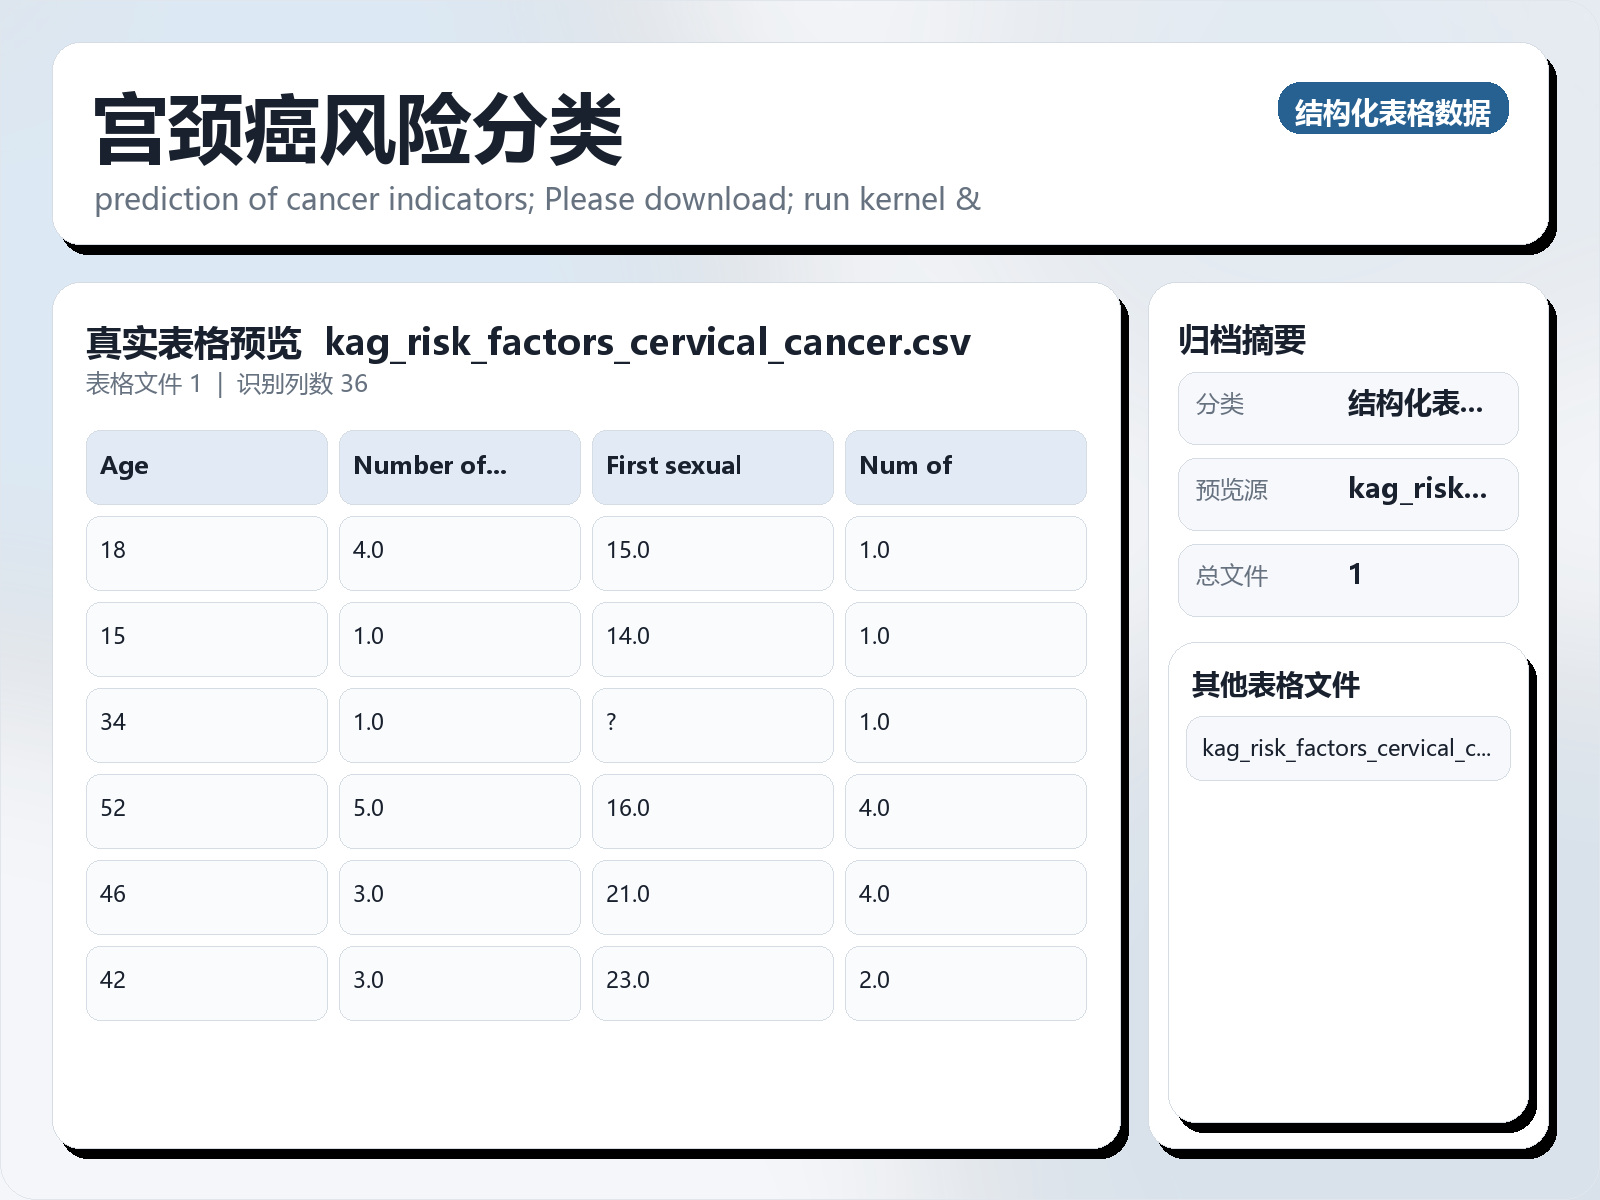Click the kag_risk_factors_cervical_cancer.csv preview heading
The image size is (1600, 1200).
click(x=647, y=342)
